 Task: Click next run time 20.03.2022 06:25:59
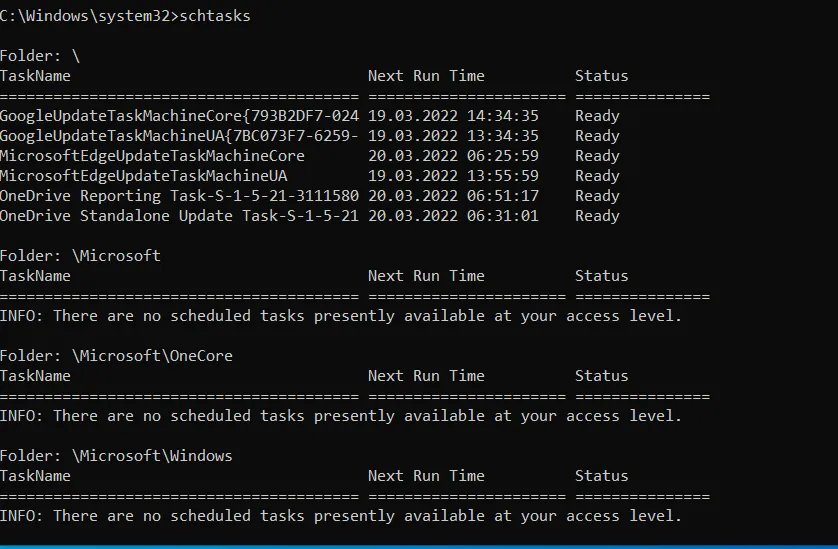(453, 156)
